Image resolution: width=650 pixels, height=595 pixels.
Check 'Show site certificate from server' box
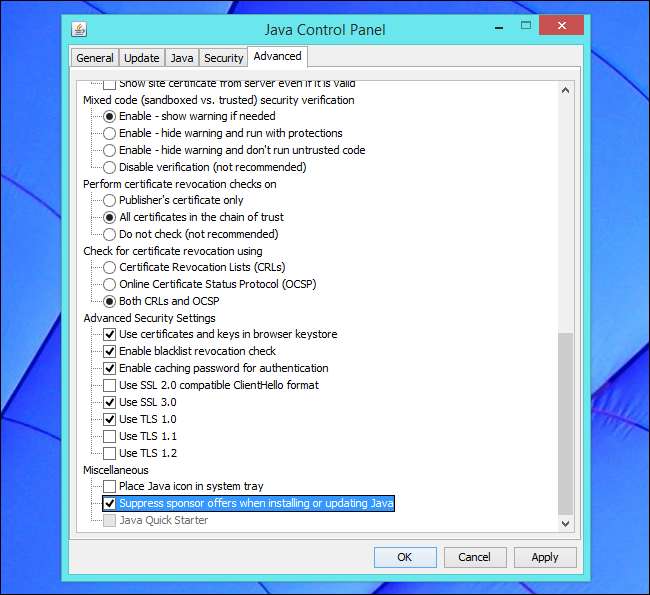point(109,84)
